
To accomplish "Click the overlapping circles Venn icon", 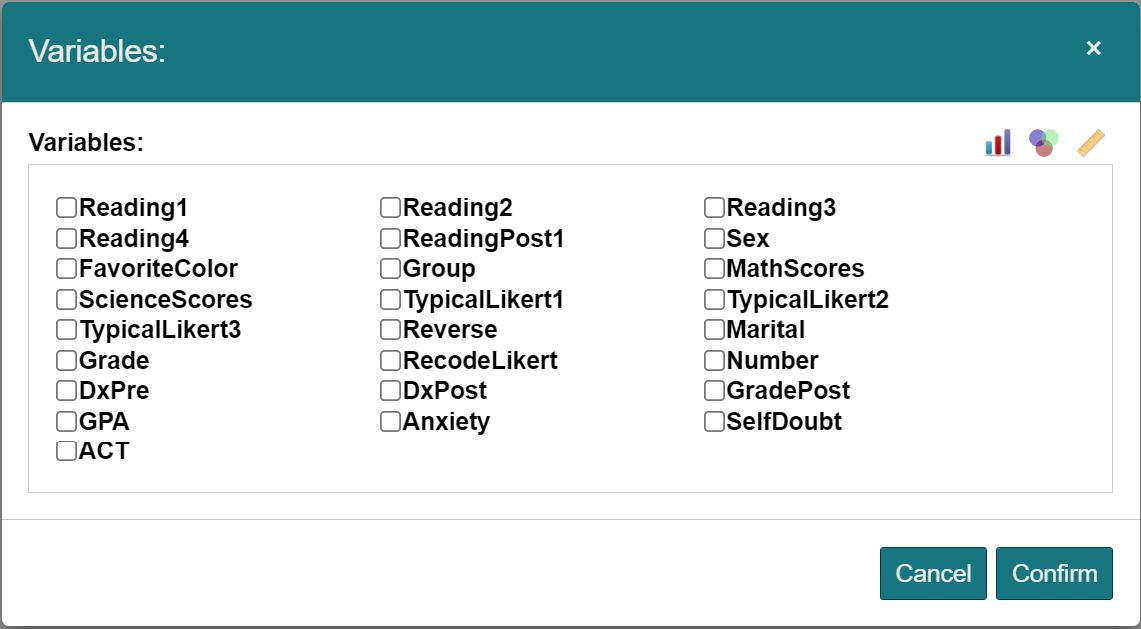I will click(x=1043, y=143).
